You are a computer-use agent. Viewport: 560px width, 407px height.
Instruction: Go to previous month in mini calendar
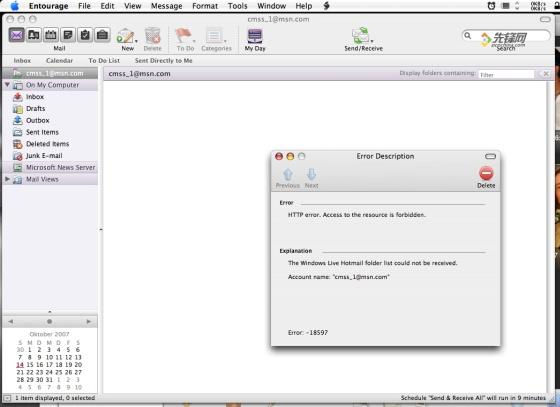pyautogui.click(x=11, y=322)
